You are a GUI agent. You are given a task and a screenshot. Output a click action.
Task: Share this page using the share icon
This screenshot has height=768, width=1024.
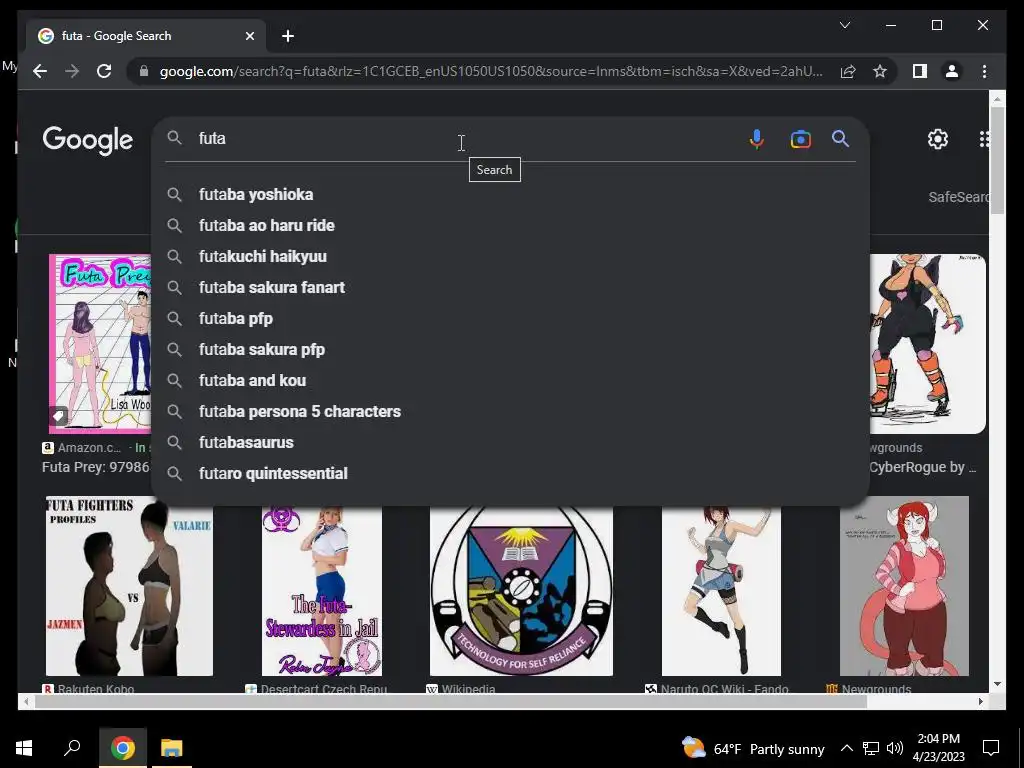point(848,71)
